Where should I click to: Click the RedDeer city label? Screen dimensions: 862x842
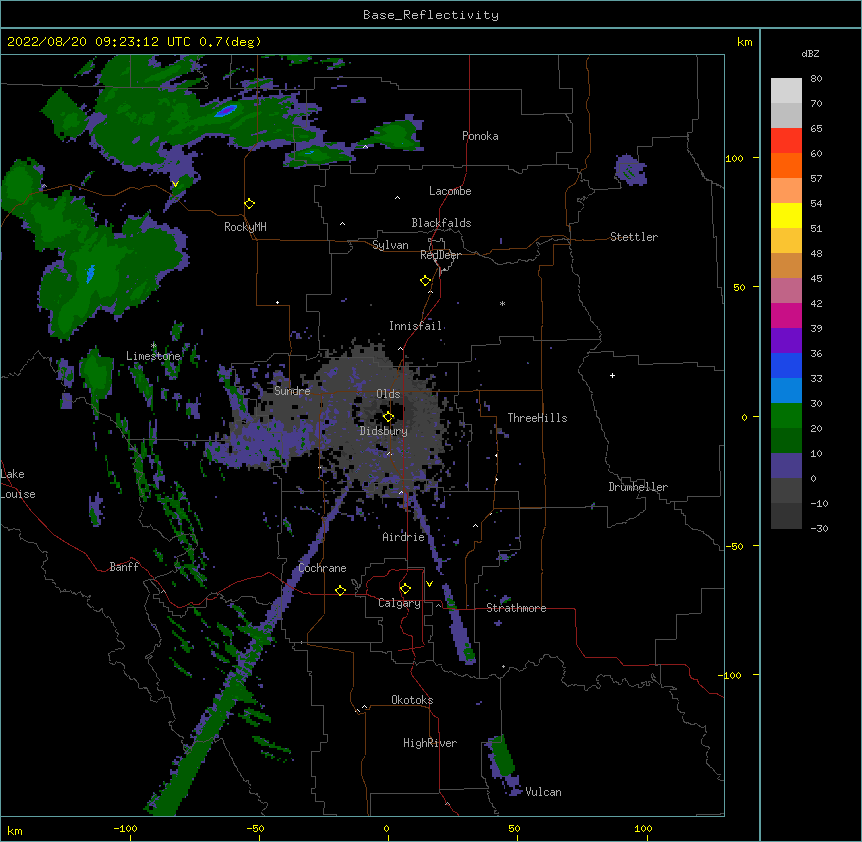[440, 255]
